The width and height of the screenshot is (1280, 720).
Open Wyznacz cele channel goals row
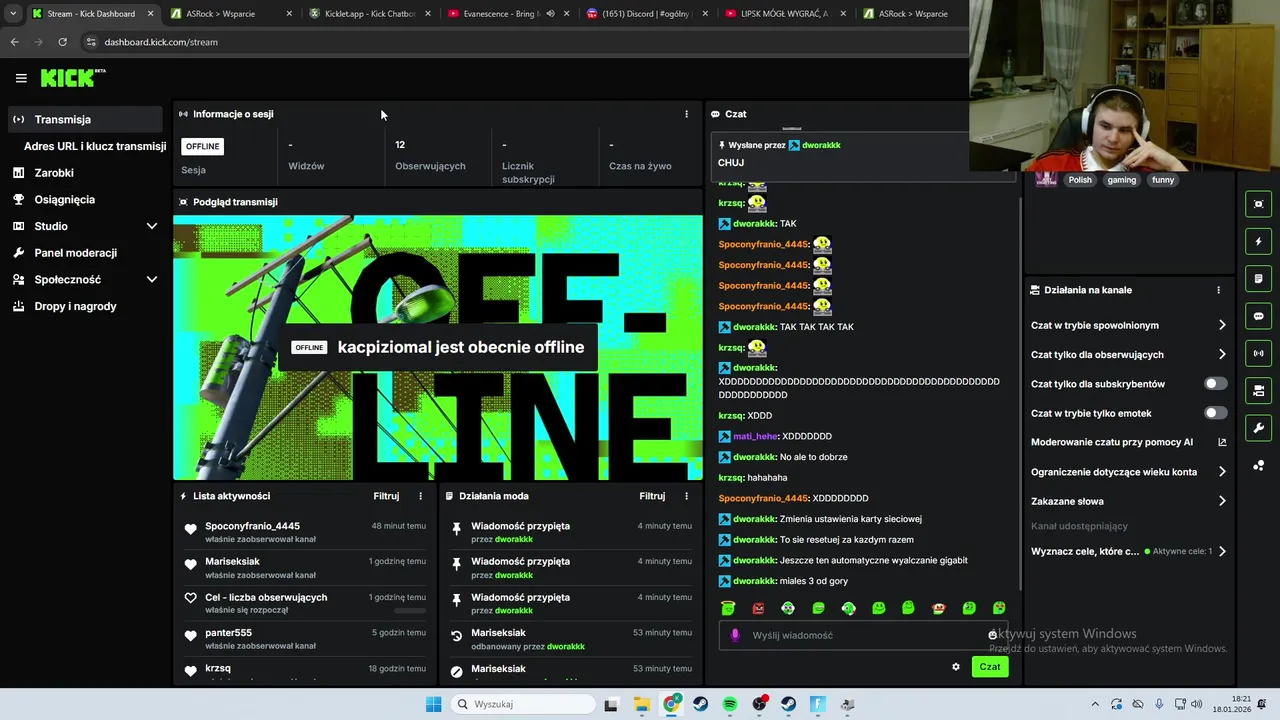click(1128, 551)
